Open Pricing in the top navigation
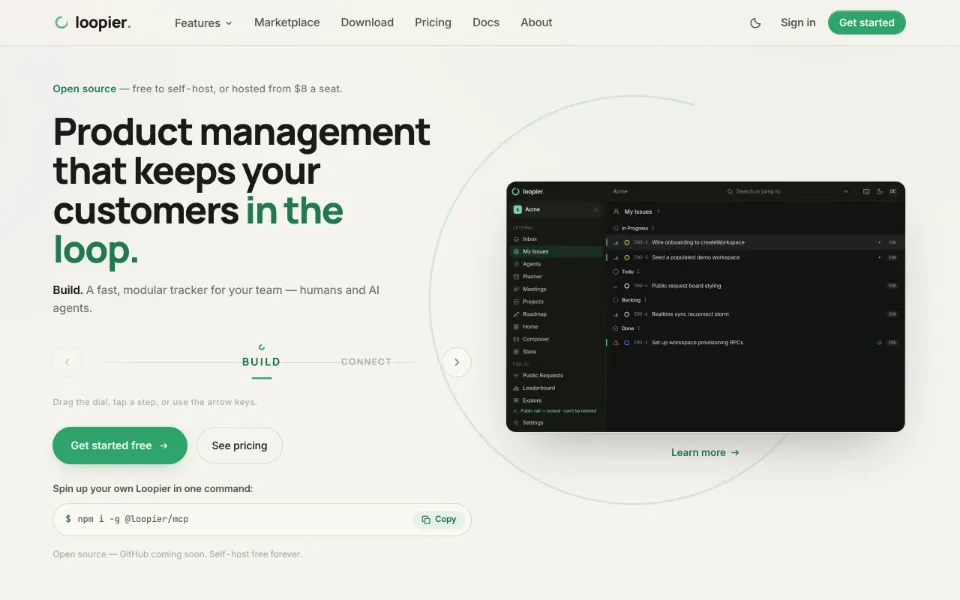This screenshot has height=600, width=960. [433, 22]
